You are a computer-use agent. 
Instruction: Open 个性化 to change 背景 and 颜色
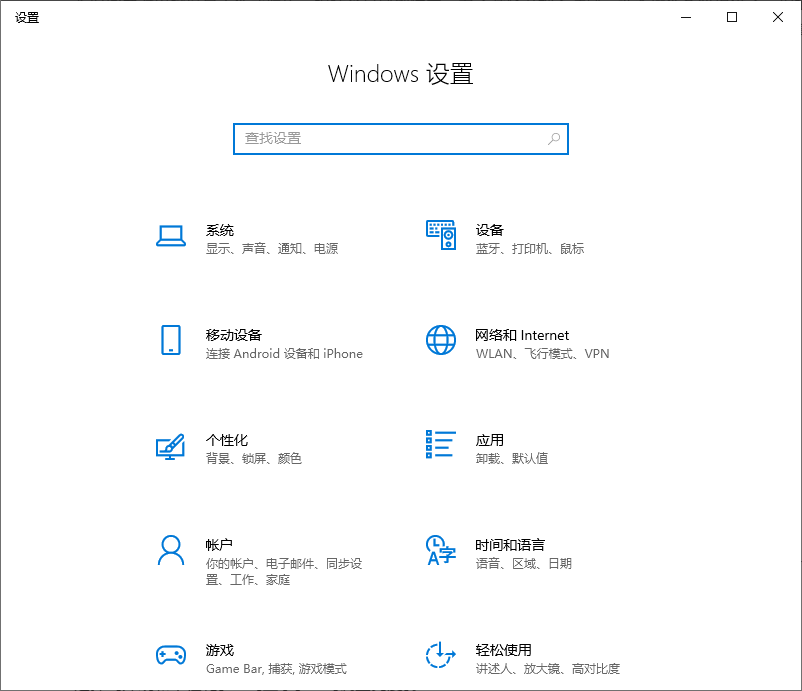coord(230,448)
